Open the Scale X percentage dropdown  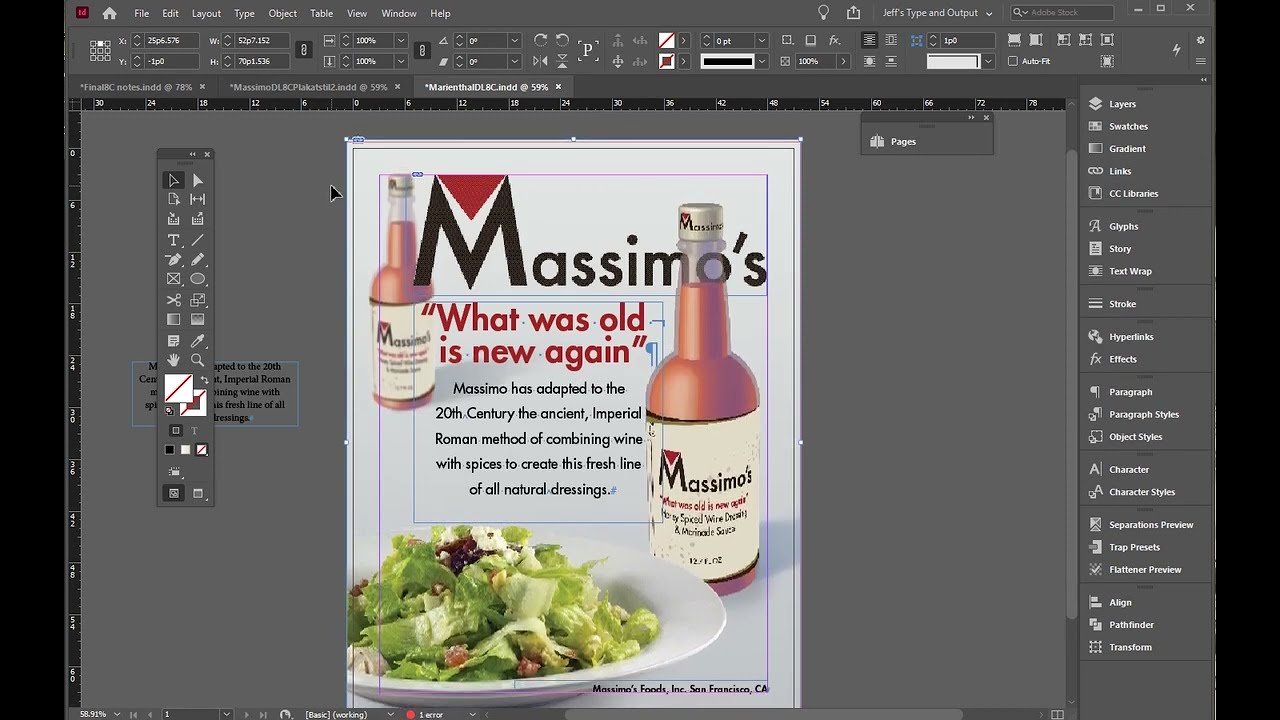(400, 41)
